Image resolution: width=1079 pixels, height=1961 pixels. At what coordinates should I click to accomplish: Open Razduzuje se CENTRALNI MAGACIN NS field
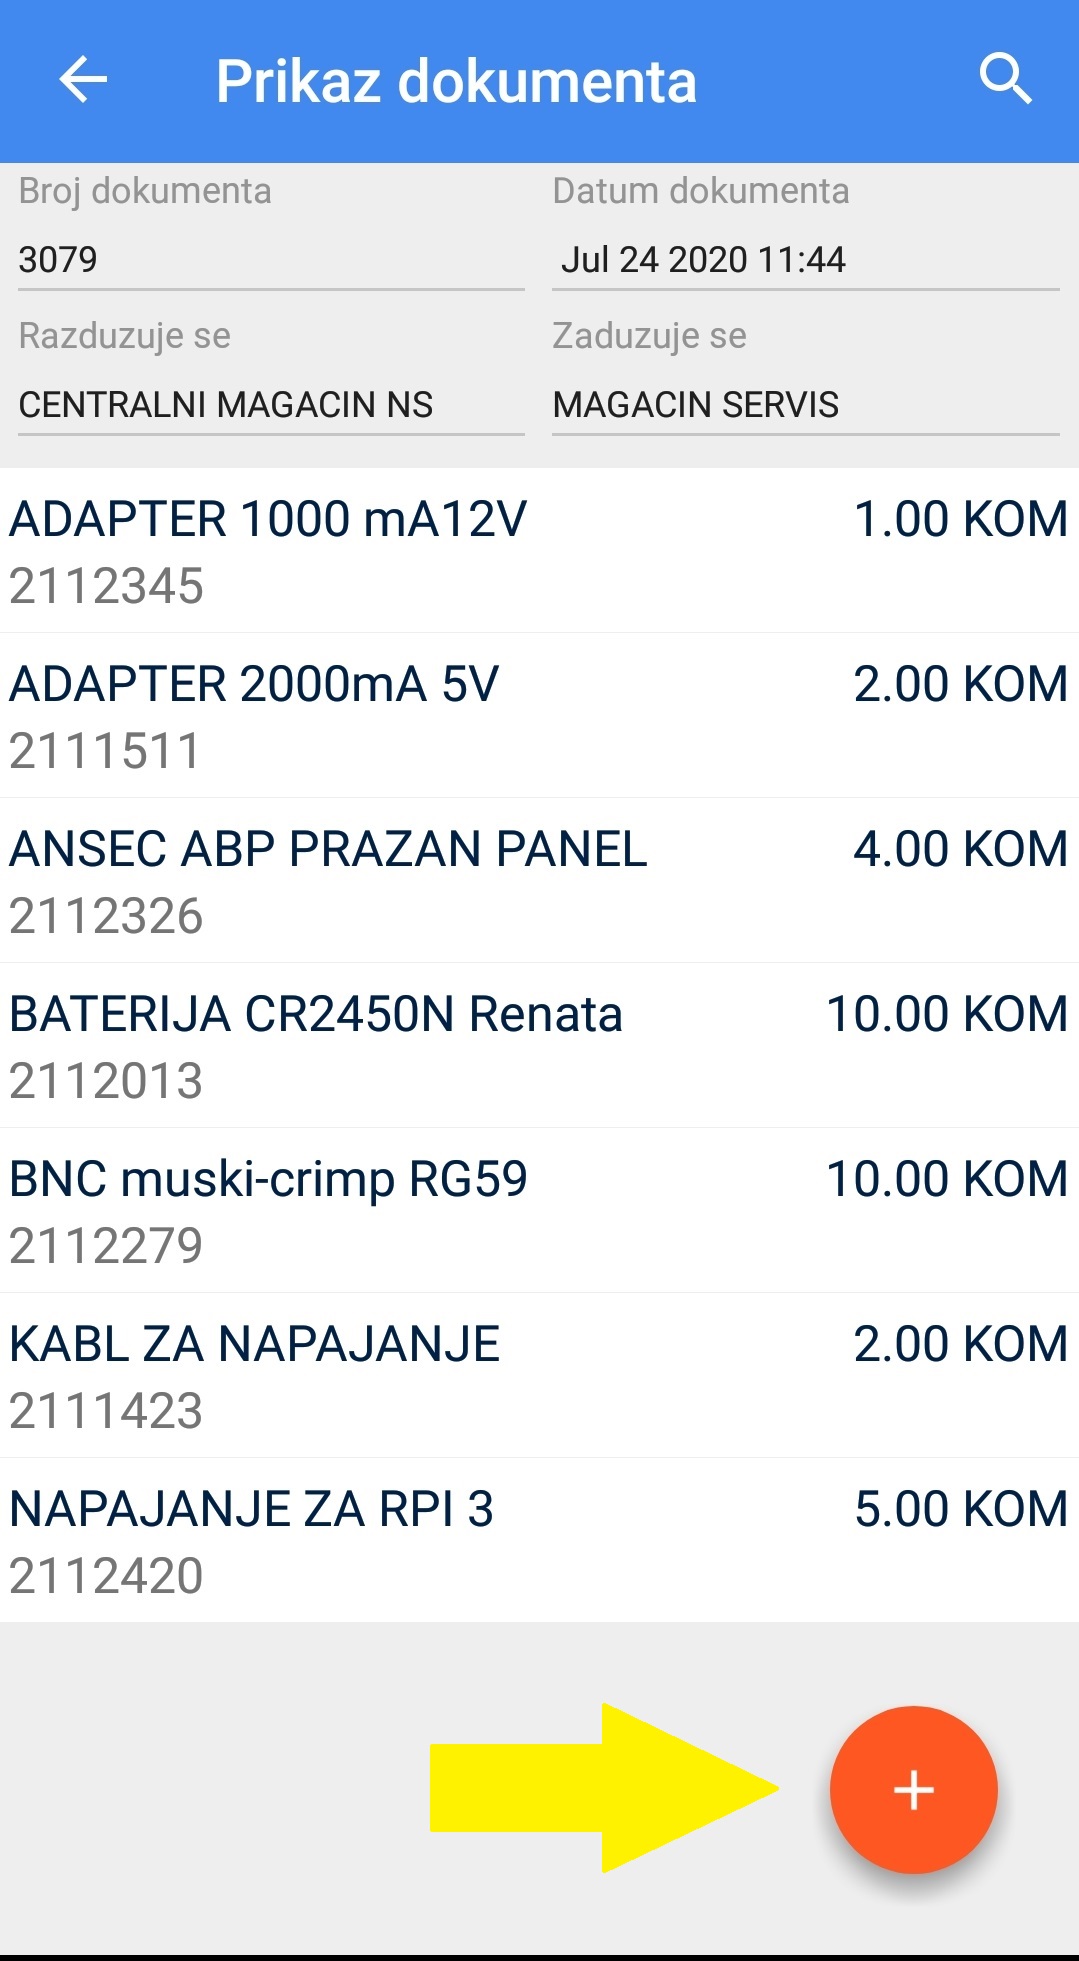click(x=270, y=405)
